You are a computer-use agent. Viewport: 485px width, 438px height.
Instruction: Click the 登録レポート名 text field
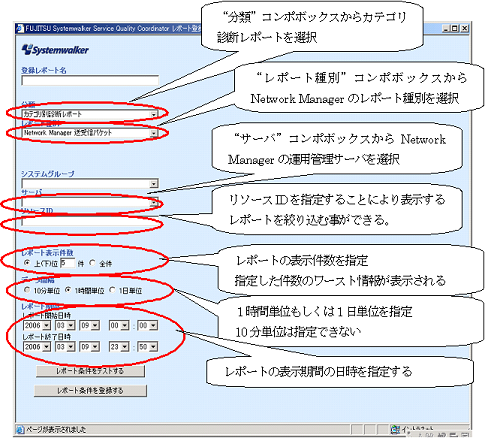click(x=90, y=81)
